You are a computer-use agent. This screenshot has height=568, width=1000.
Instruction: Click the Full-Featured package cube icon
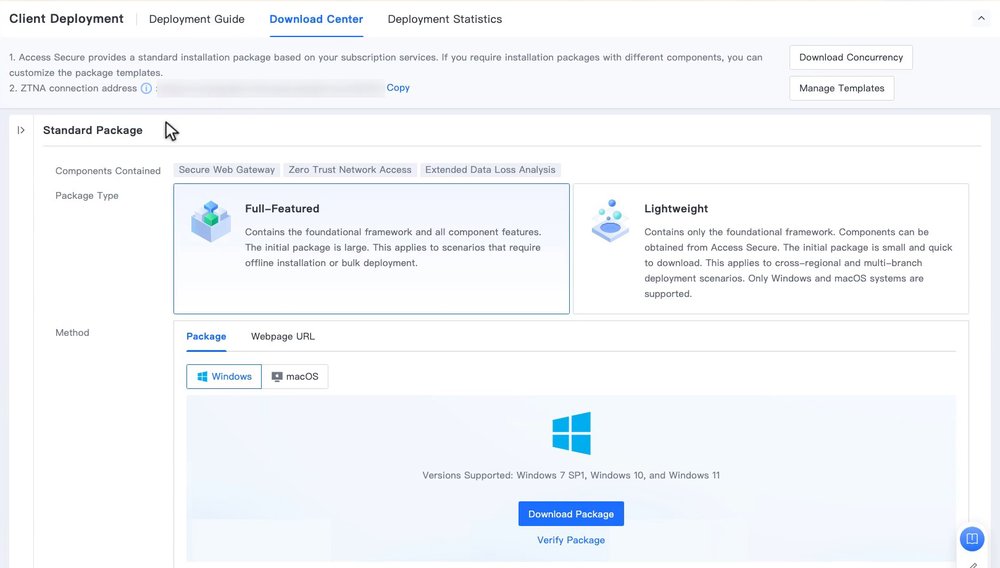point(210,221)
